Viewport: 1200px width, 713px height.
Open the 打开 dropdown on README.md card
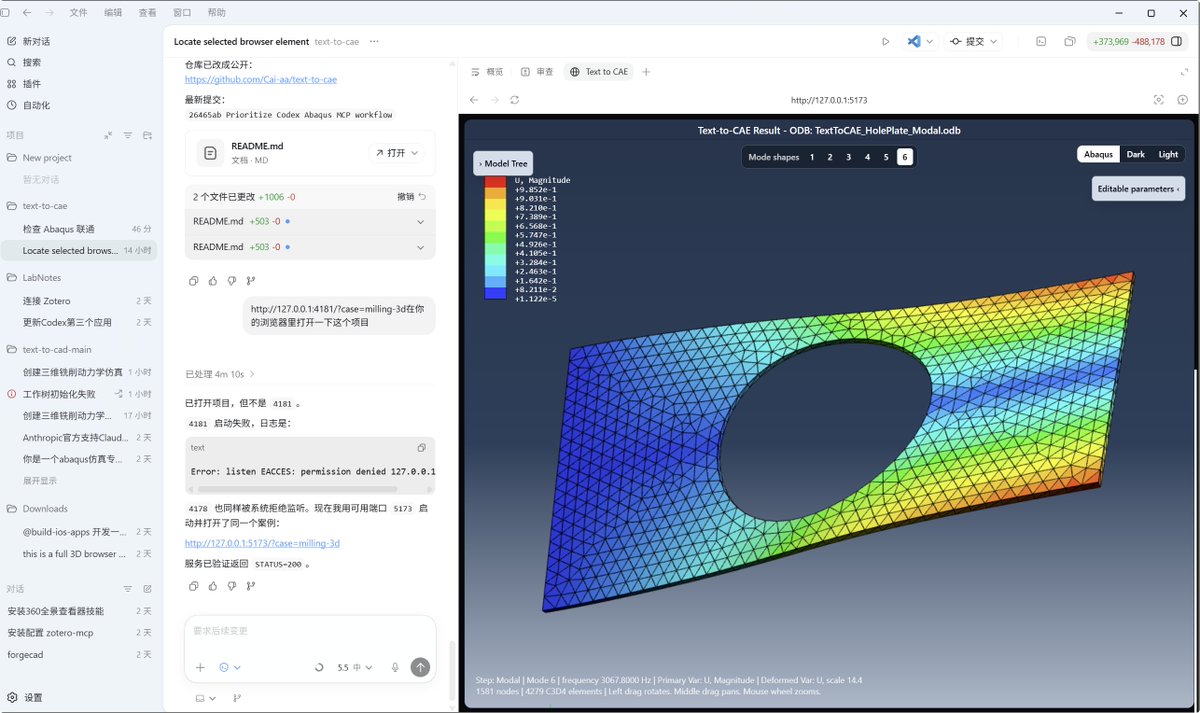(x=397, y=153)
